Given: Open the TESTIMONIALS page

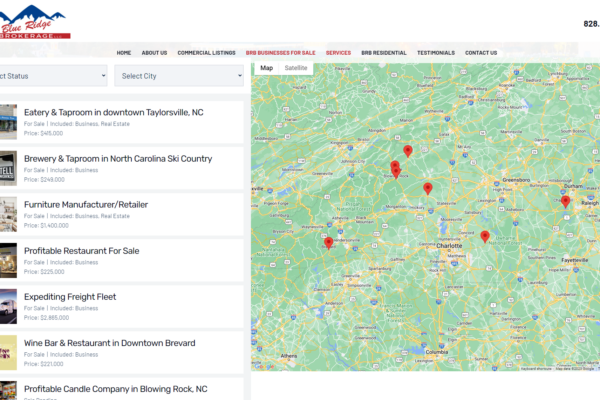Looking at the screenshot, I should coord(436,53).
